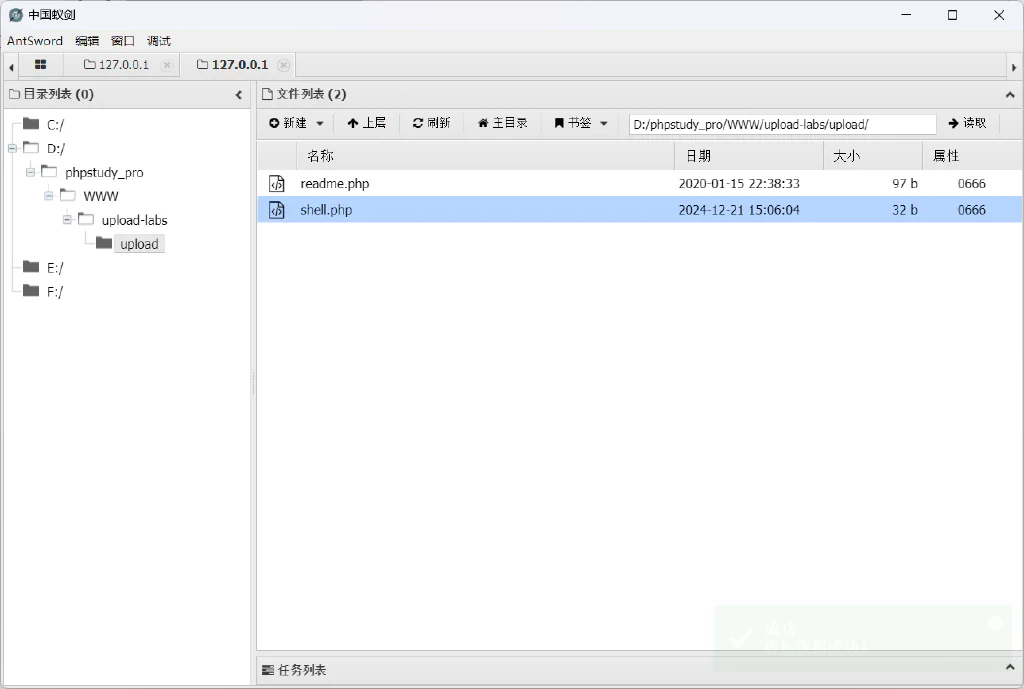Image resolution: width=1024 pixels, height=689 pixels.
Task: Select the C:/ drive folder icon
Action: tap(31, 123)
